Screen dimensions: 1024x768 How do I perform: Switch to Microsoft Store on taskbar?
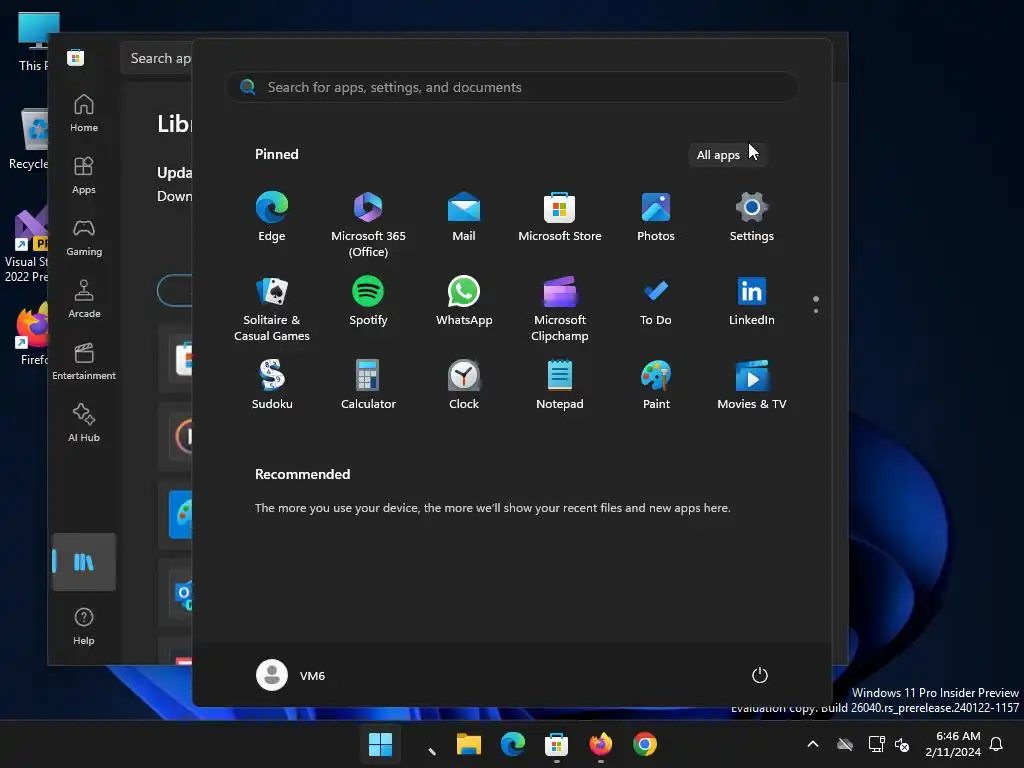[556, 744]
